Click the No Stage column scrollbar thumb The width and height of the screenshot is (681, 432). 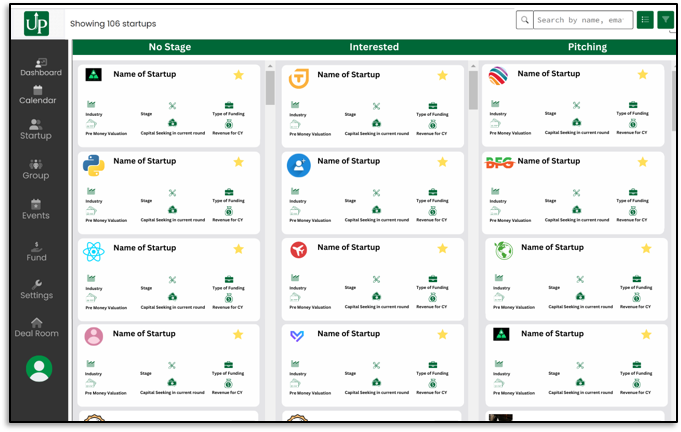point(270,88)
